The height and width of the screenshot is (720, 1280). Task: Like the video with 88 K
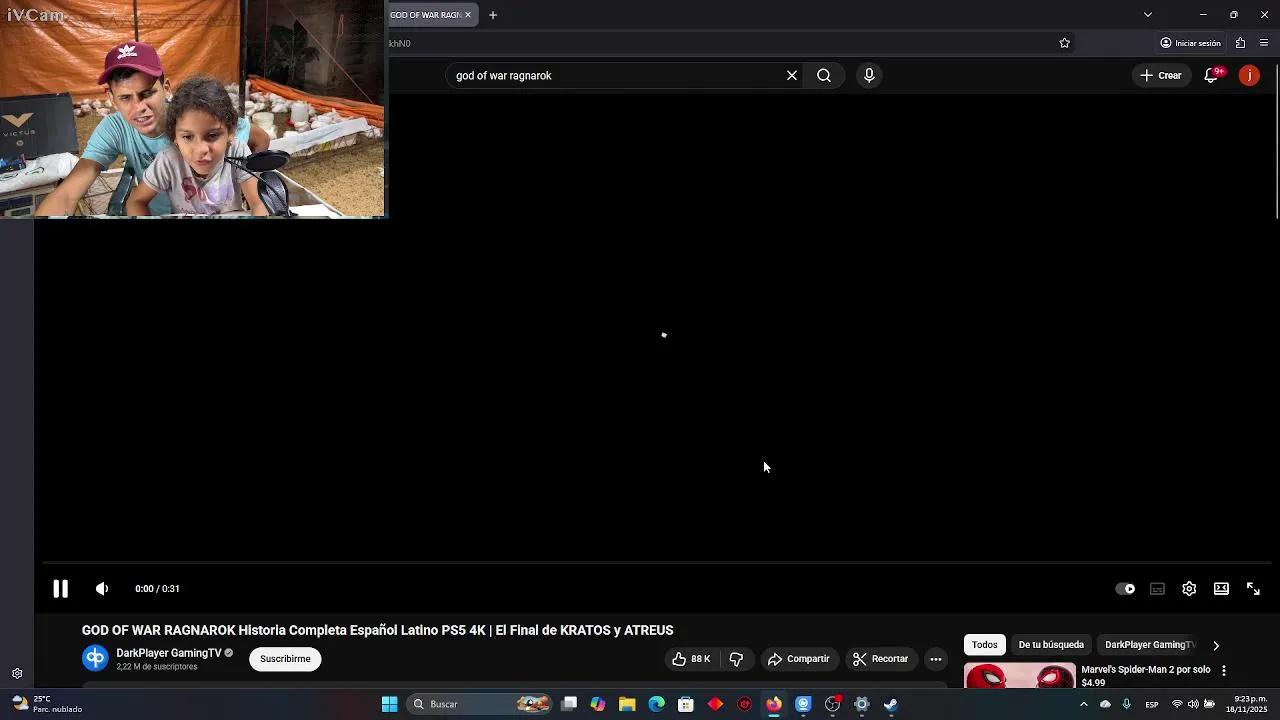point(691,659)
